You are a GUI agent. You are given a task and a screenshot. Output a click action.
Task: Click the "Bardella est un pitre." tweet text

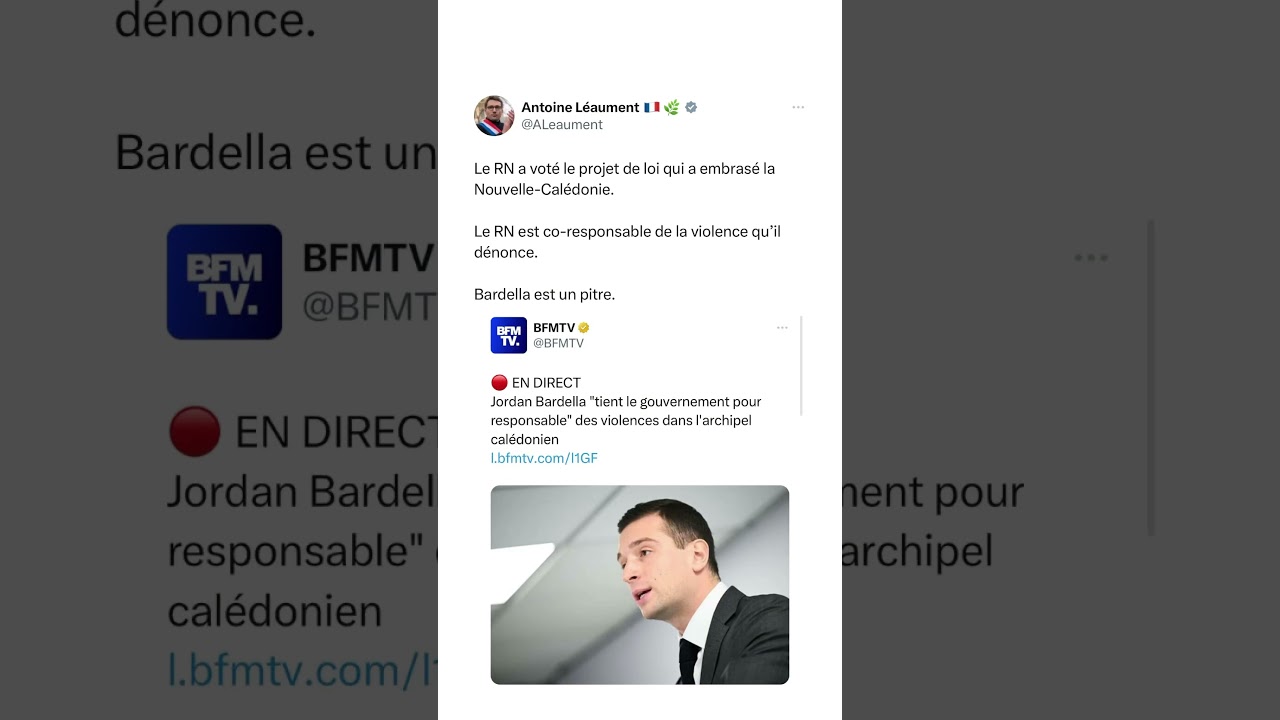coord(544,295)
